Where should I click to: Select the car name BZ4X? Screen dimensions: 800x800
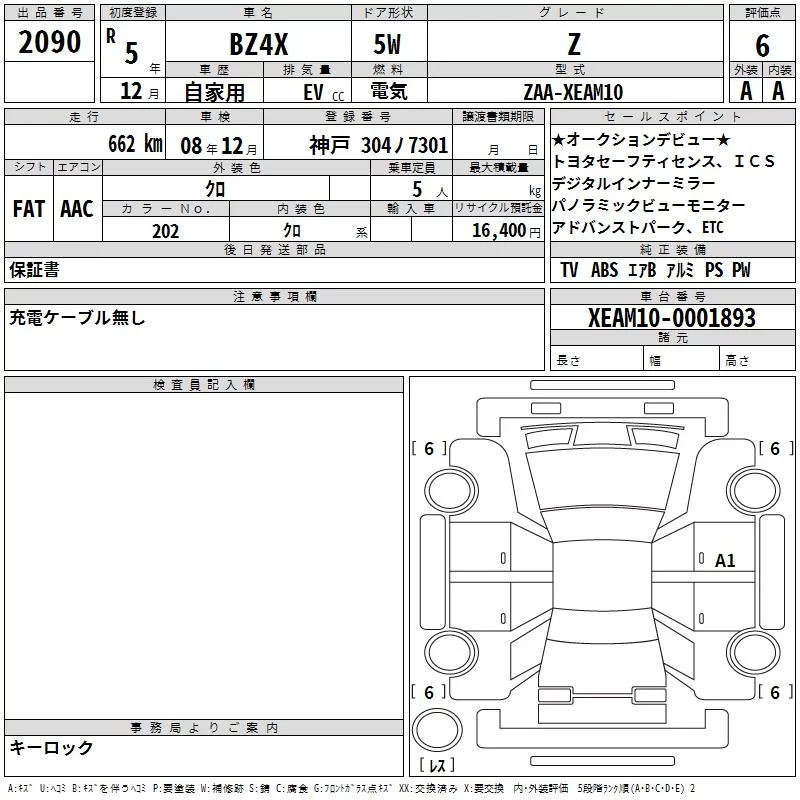(x=258, y=46)
